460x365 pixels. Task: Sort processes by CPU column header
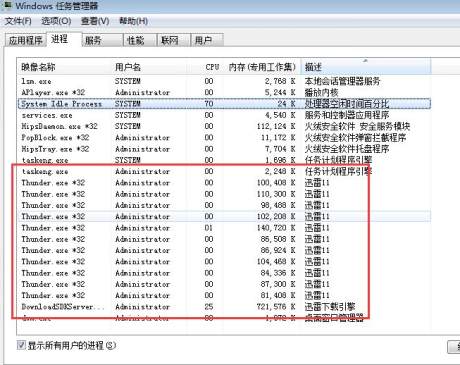point(212,67)
